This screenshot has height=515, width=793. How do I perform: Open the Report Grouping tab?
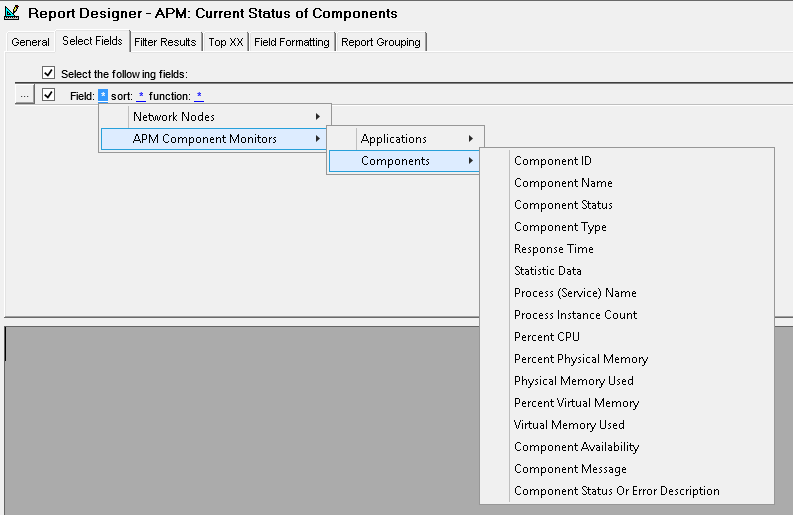pos(381,42)
